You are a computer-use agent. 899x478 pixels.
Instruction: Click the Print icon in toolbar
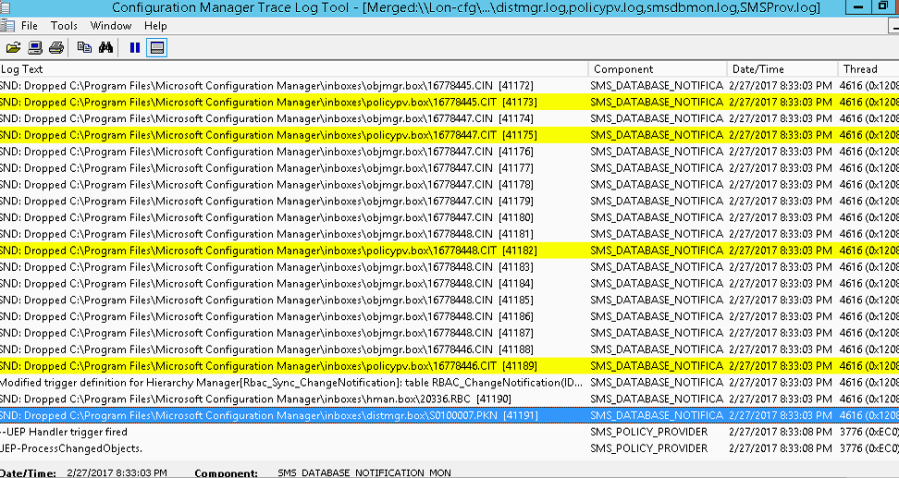pos(56,47)
